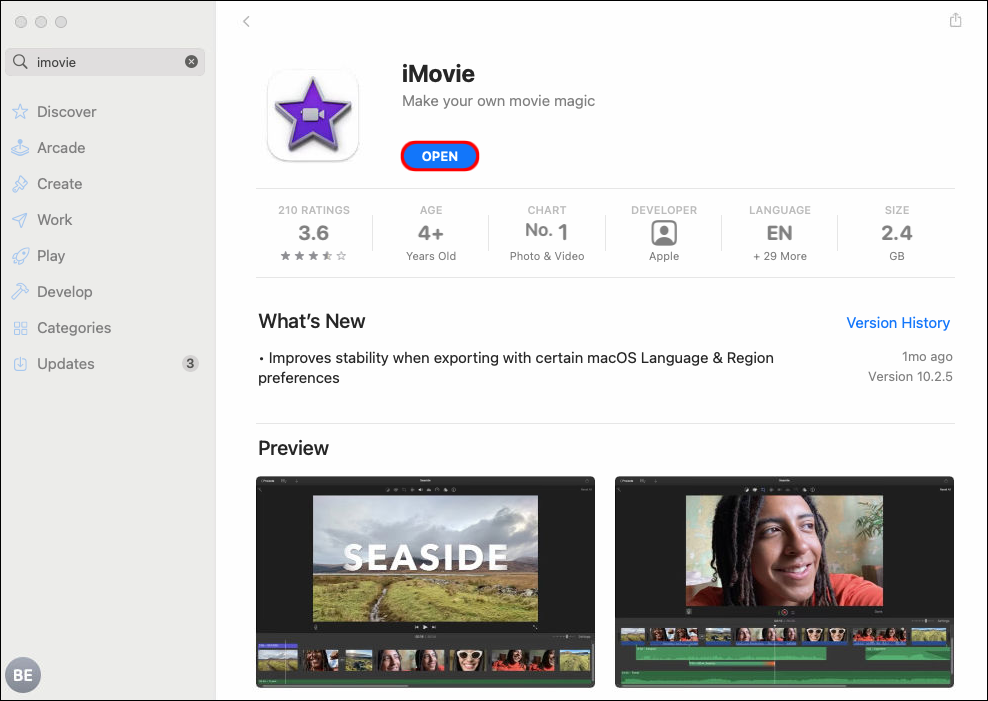This screenshot has height=701, width=988.
Task: Click the Discover star icon
Action: [x=20, y=111]
